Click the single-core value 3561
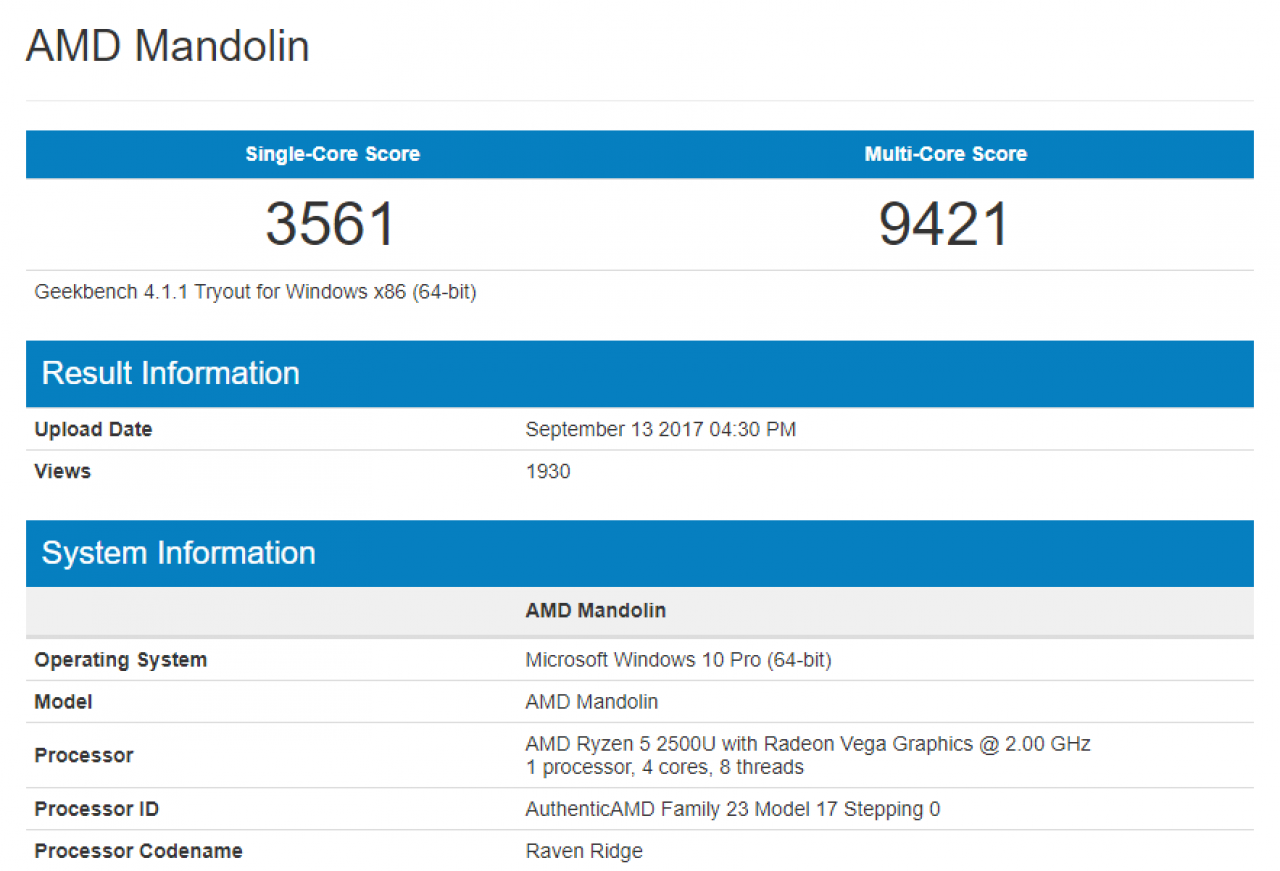 pyautogui.click(x=332, y=223)
